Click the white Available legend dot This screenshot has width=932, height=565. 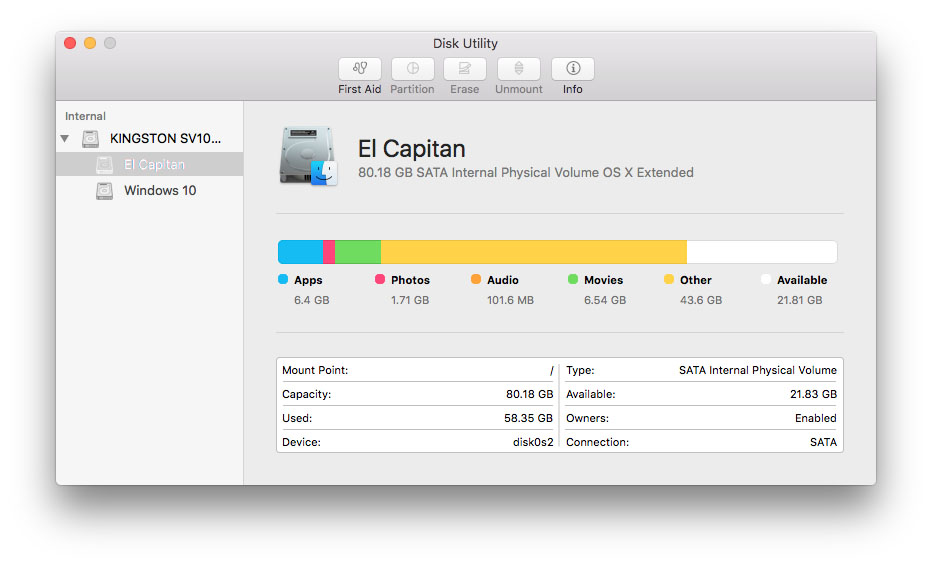pos(766,279)
